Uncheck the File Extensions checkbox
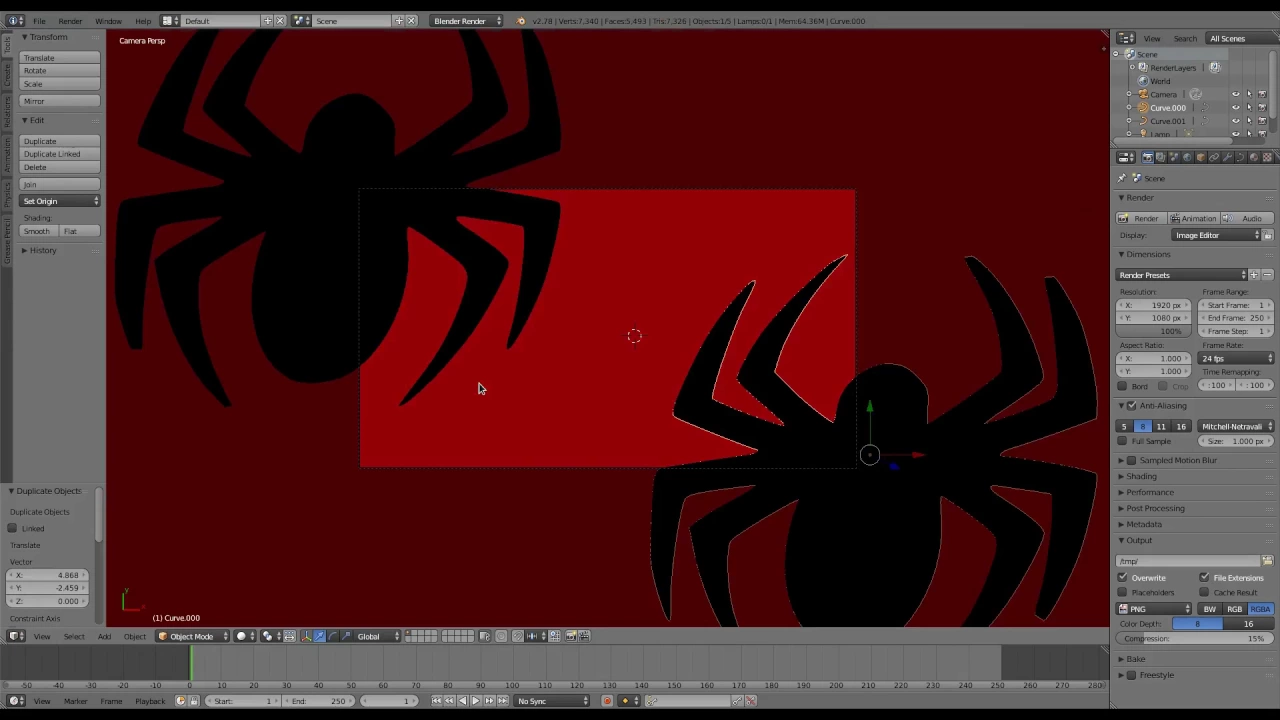This screenshot has height=720, width=1280. (x=1204, y=578)
